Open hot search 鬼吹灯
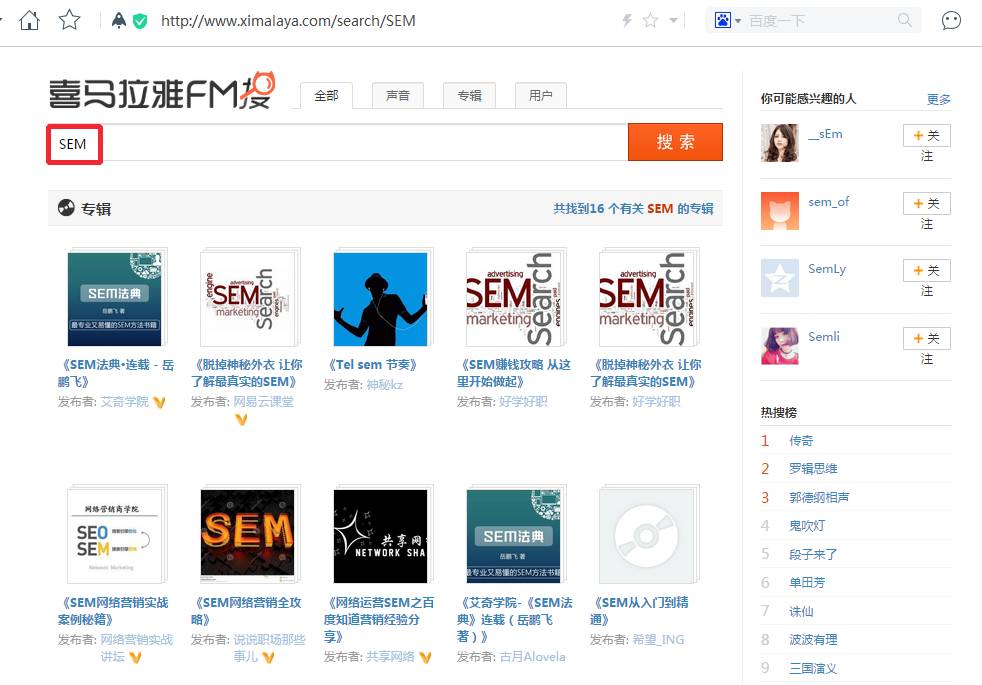982x685 pixels. pyautogui.click(x=807, y=526)
